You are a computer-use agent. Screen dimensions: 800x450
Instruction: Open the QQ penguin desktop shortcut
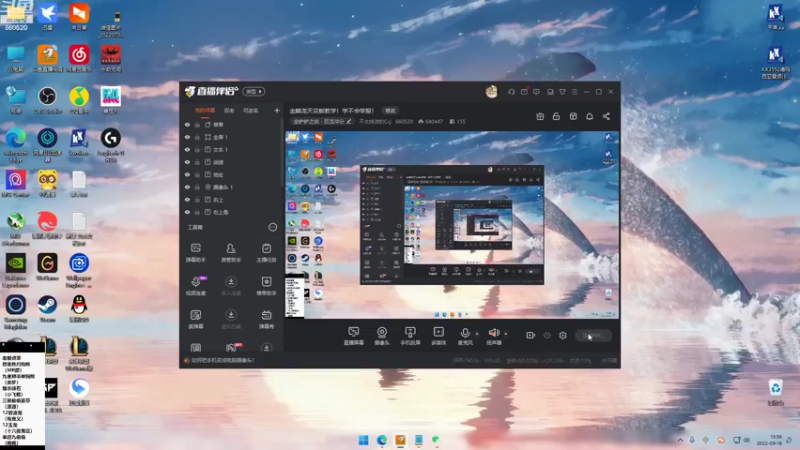(79, 308)
